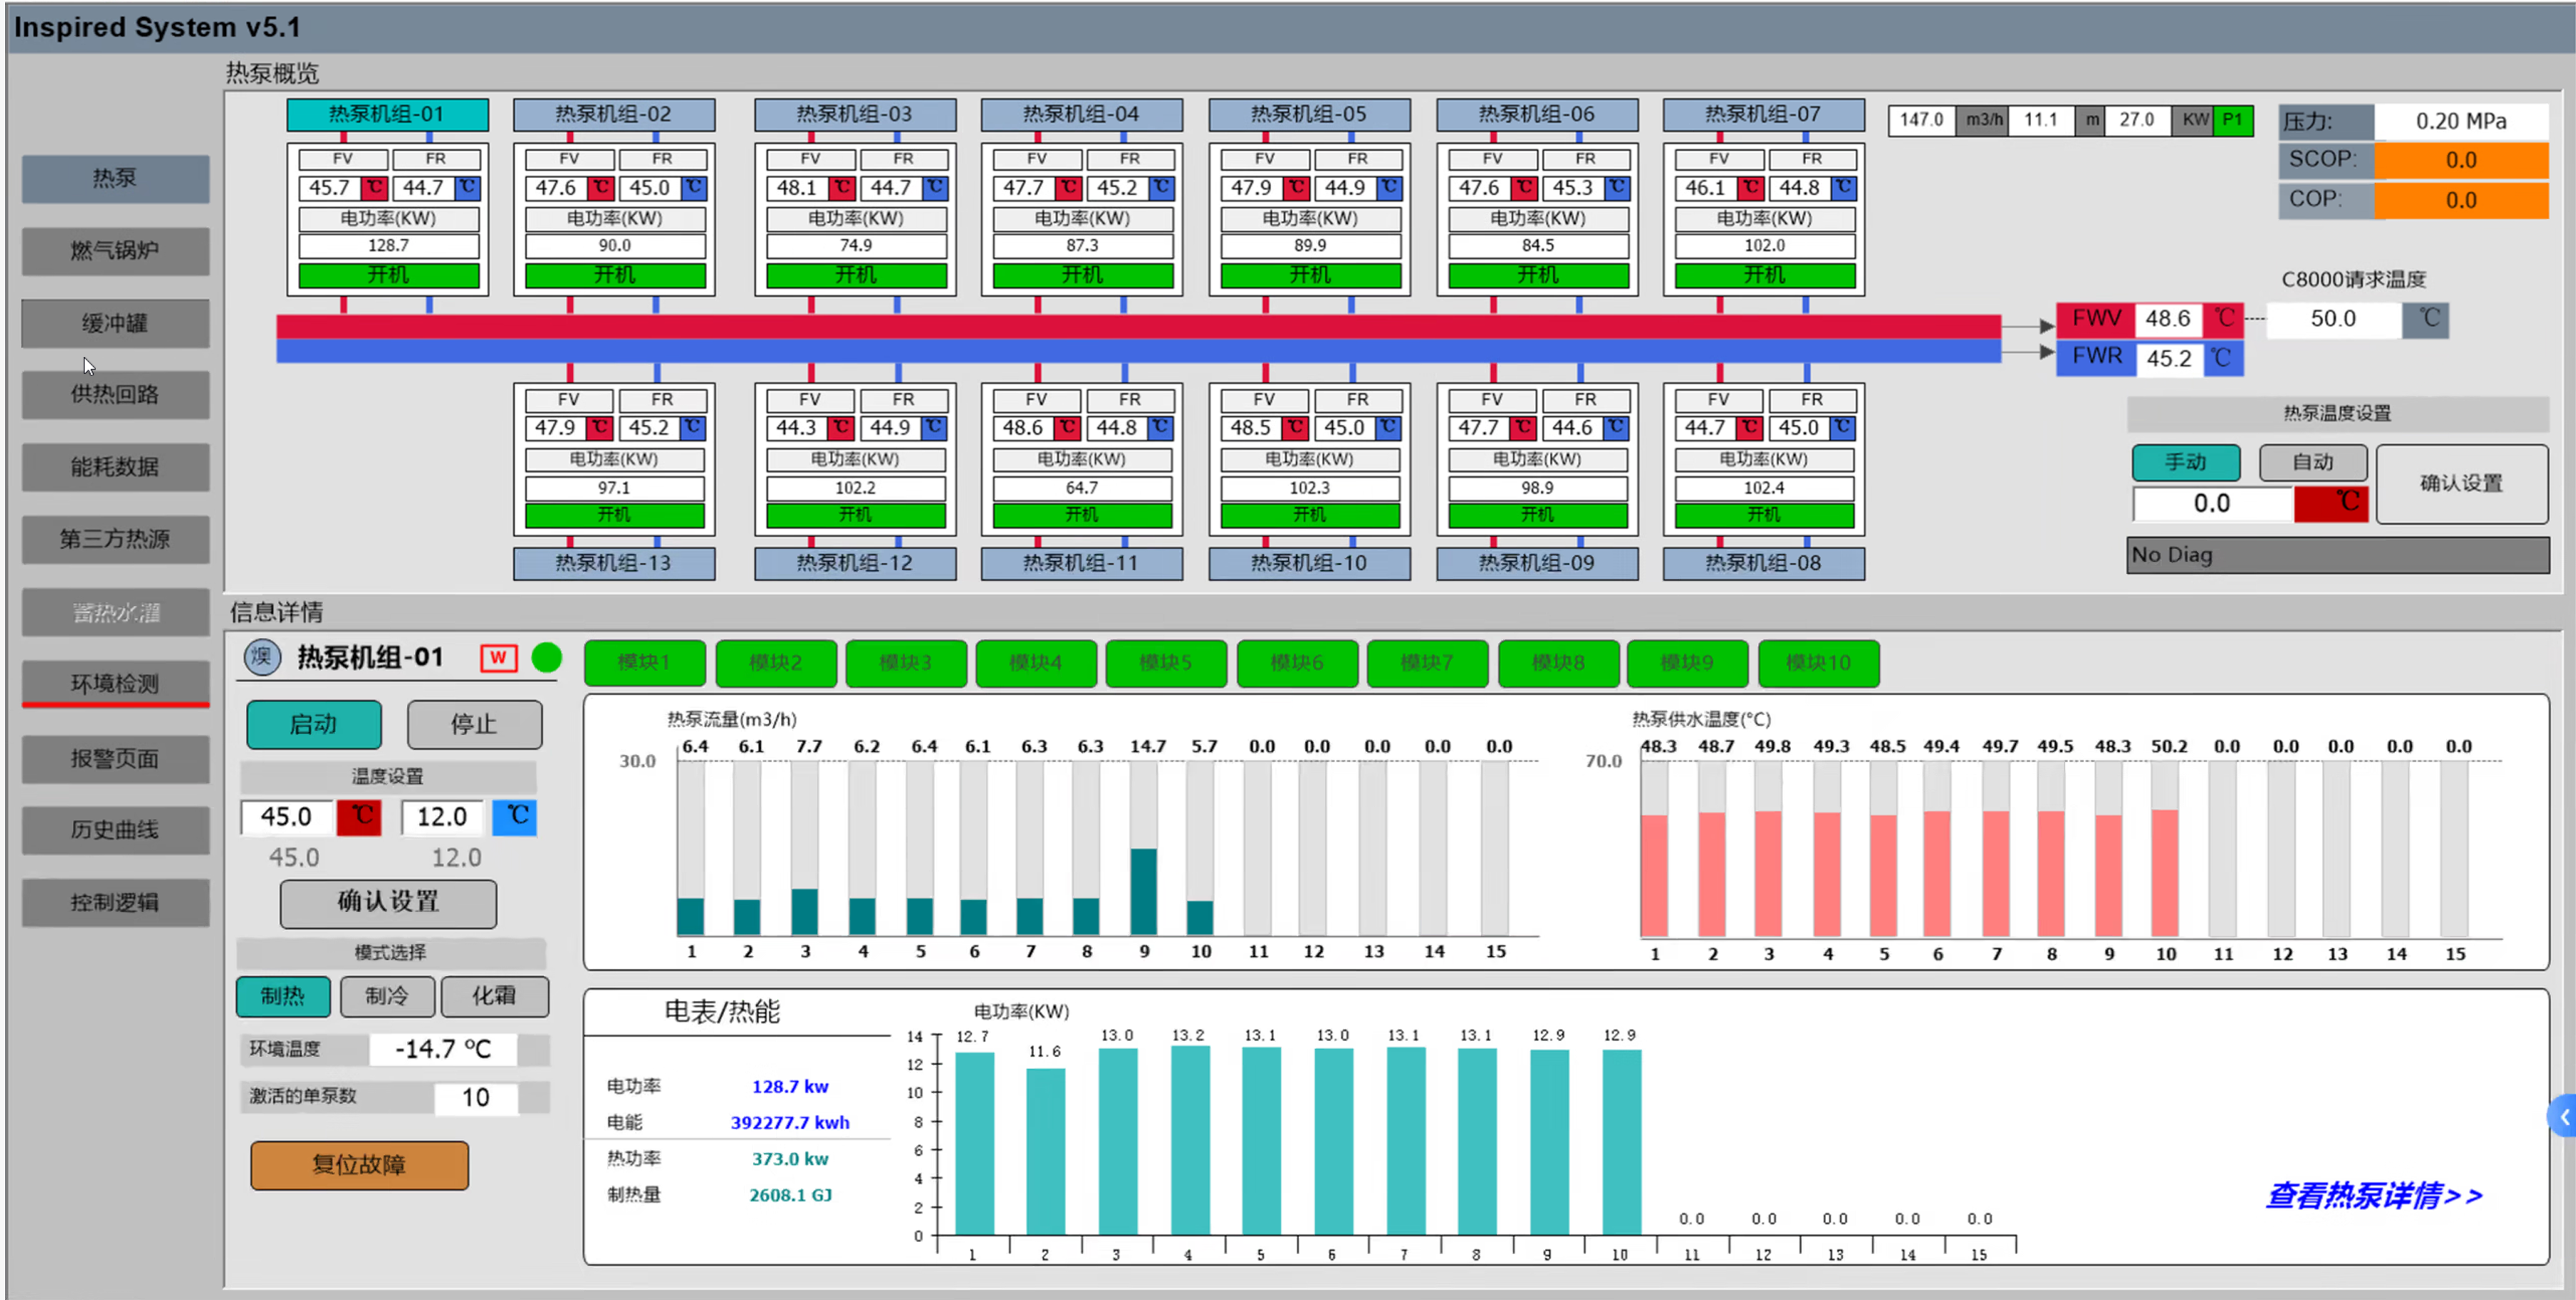Click the 45.0 temperature setpoint input field
The image size is (2576, 1300).
tap(287, 817)
